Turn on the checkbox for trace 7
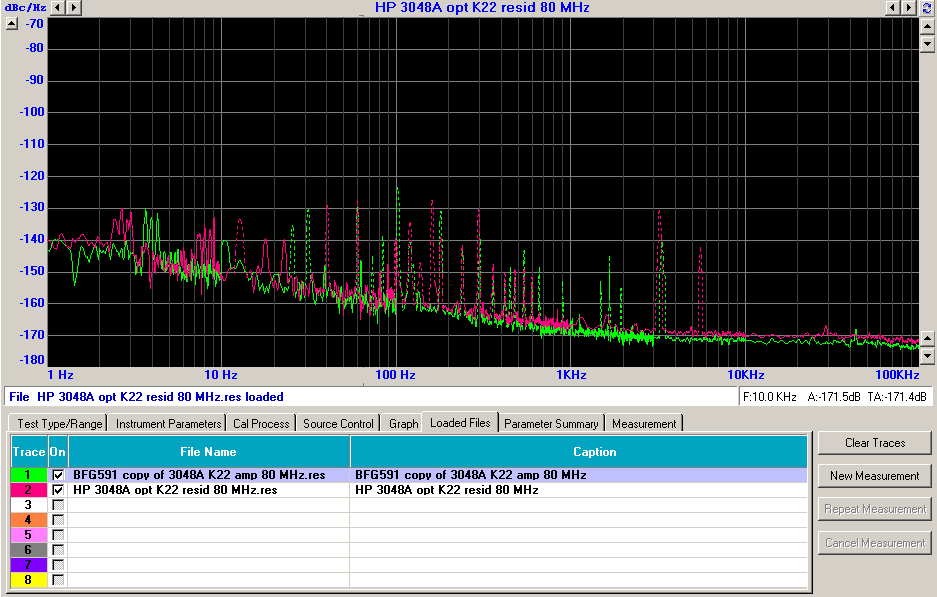This screenshot has height=597, width=937. tap(58, 565)
